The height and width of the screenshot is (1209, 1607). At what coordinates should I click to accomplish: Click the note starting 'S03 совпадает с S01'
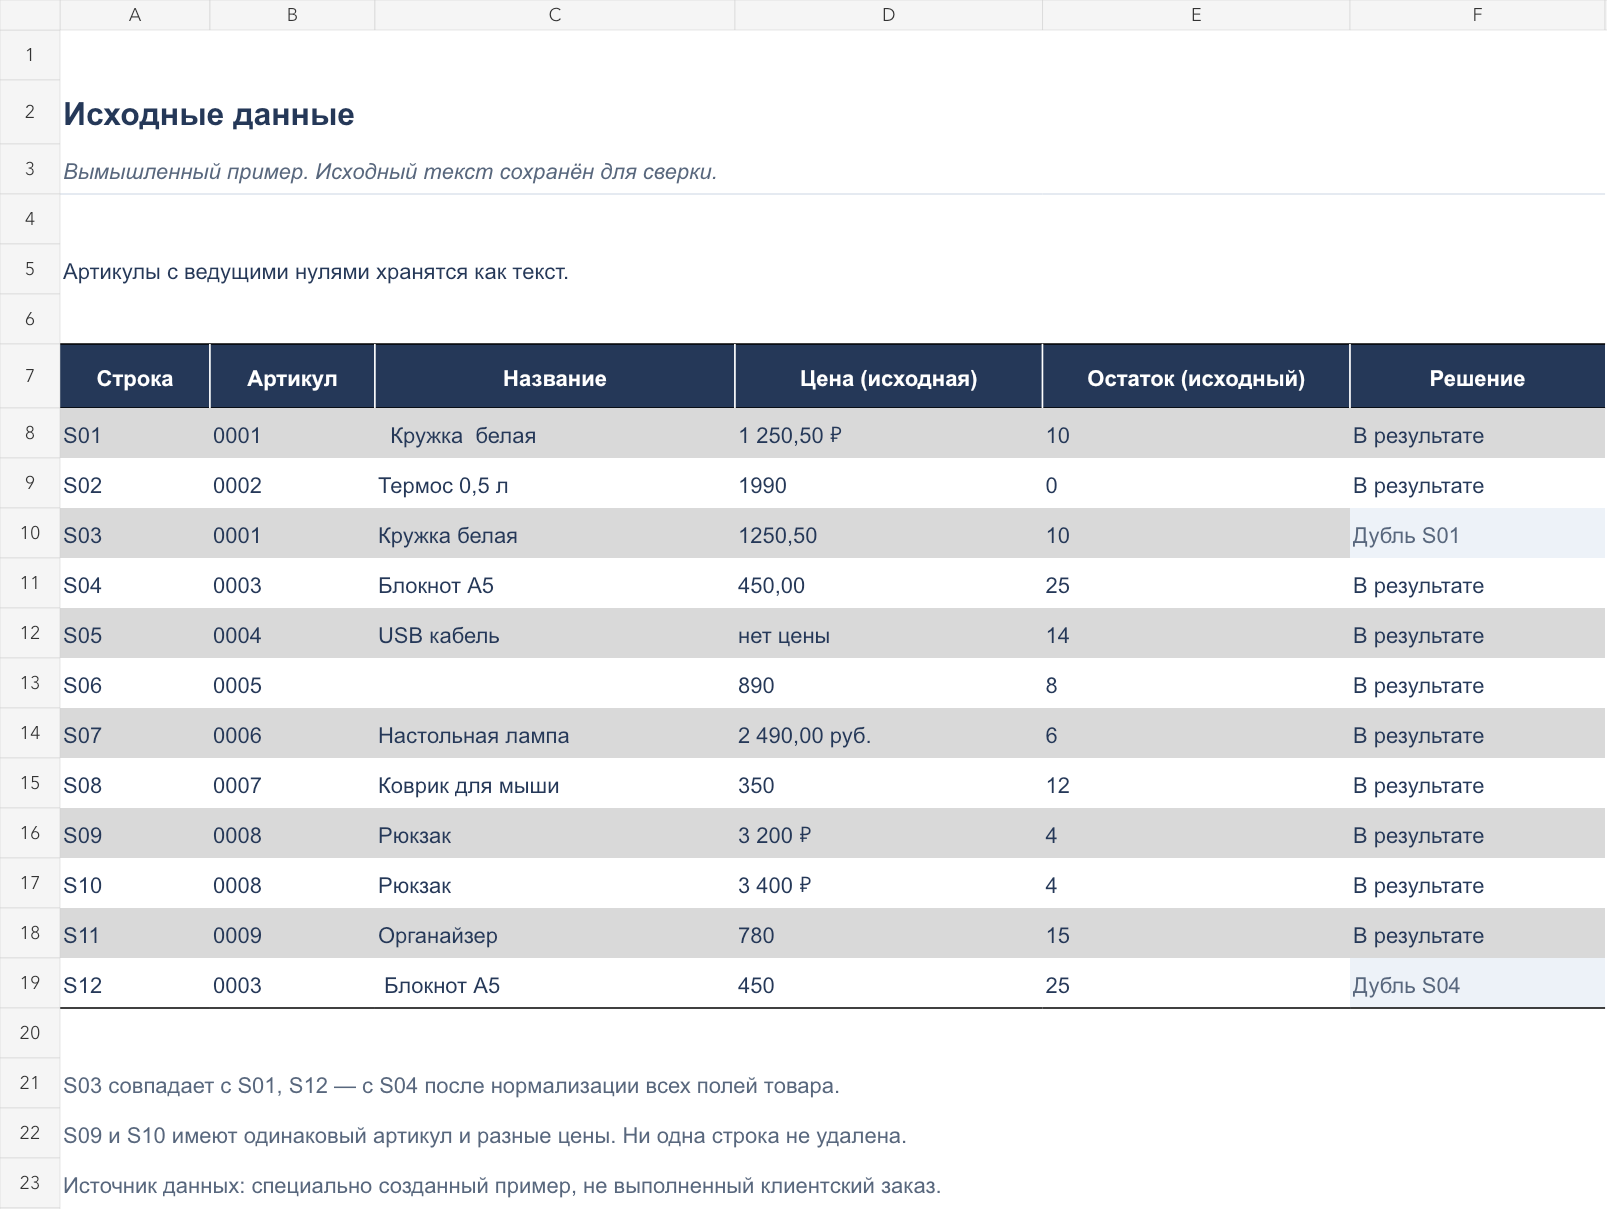point(451,1086)
